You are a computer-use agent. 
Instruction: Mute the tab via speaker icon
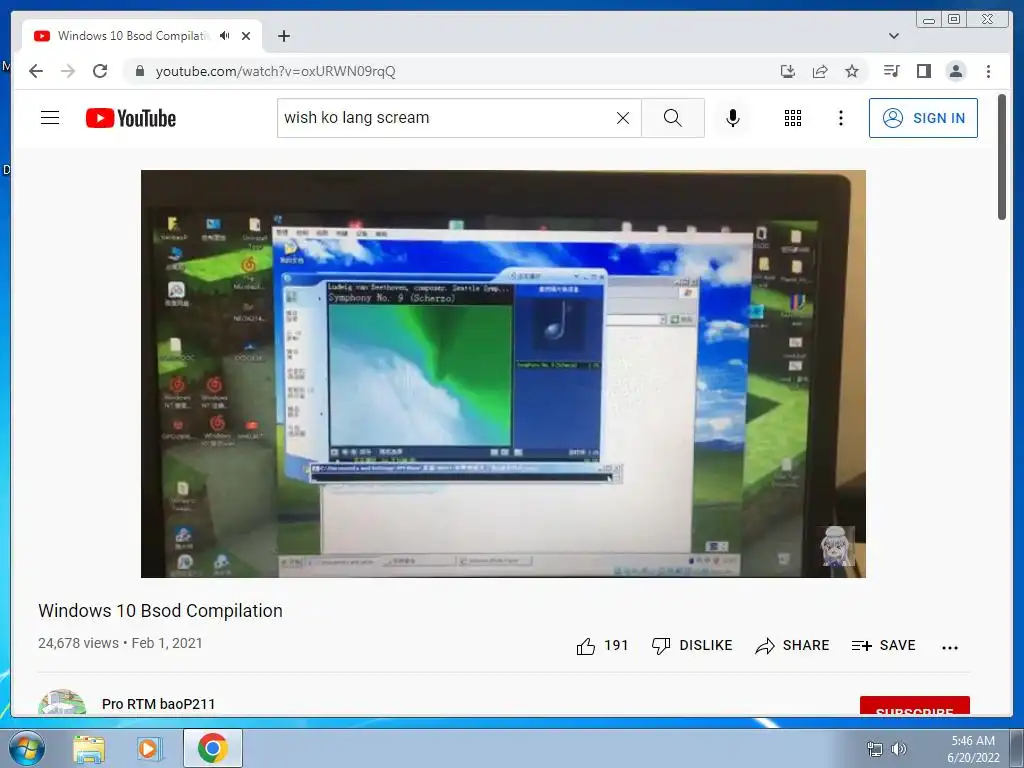click(225, 36)
